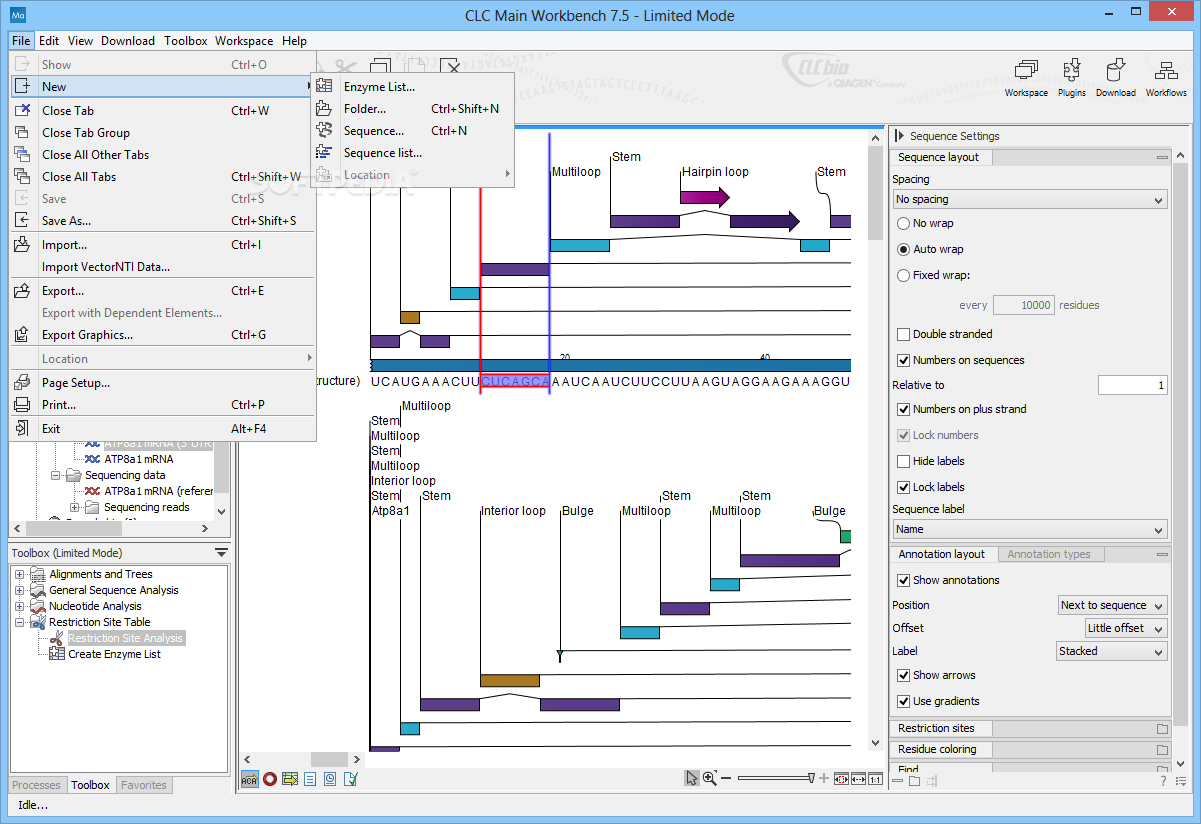Switch to the Favorites tab
The width and height of the screenshot is (1201, 824).
pos(144,785)
